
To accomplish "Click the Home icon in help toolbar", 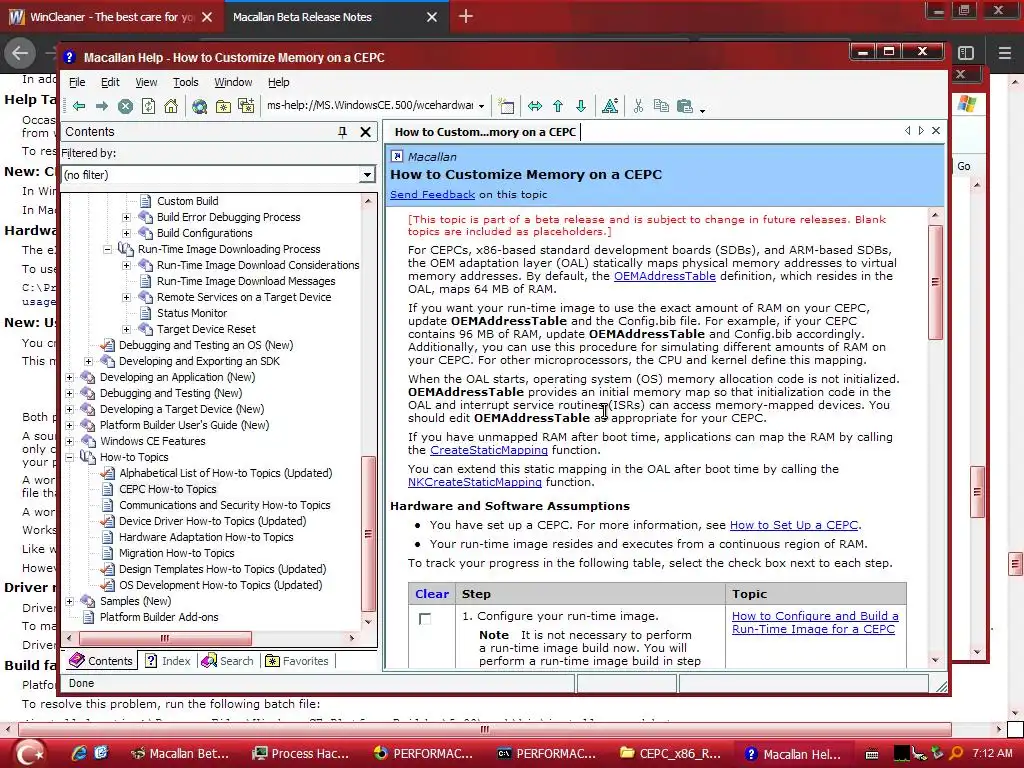I will coord(171,106).
